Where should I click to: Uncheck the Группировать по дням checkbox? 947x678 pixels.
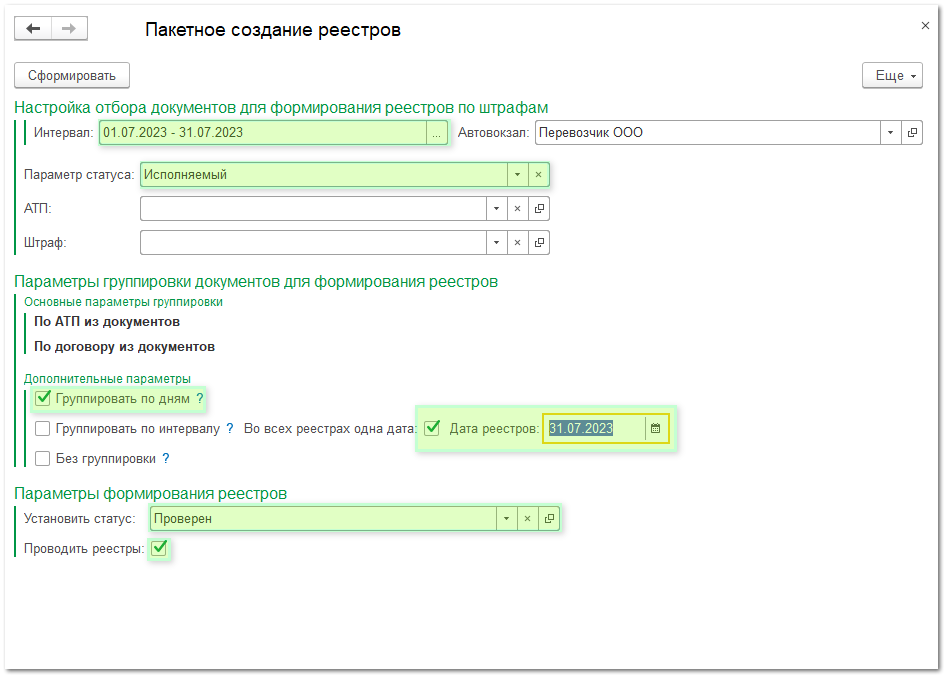(x=42, y=397)
